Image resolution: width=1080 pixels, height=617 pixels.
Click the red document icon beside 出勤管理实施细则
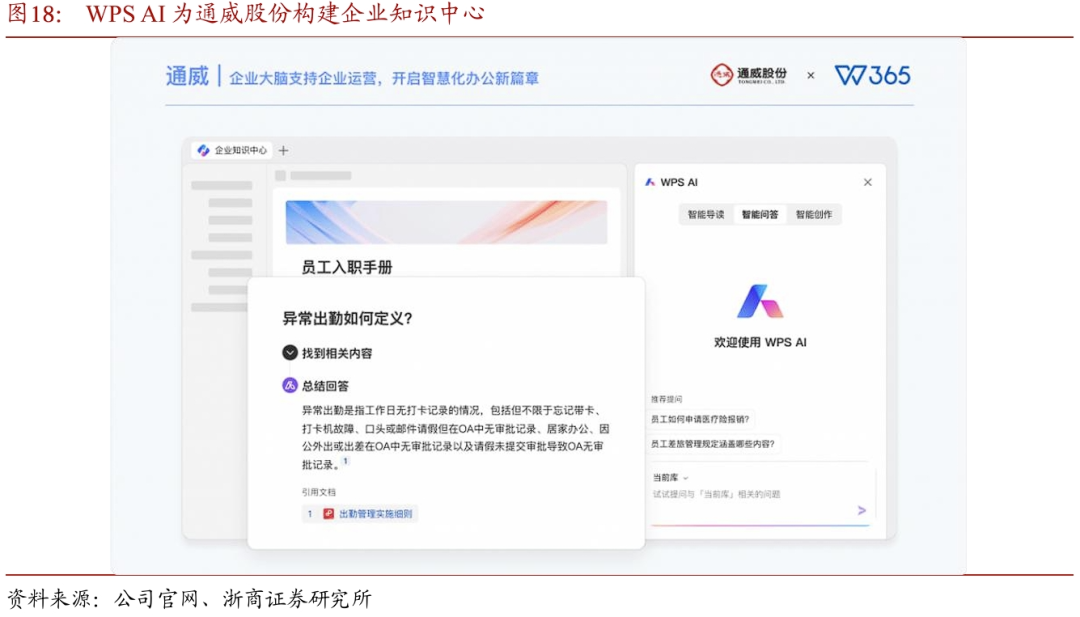[x=328, y=514]
